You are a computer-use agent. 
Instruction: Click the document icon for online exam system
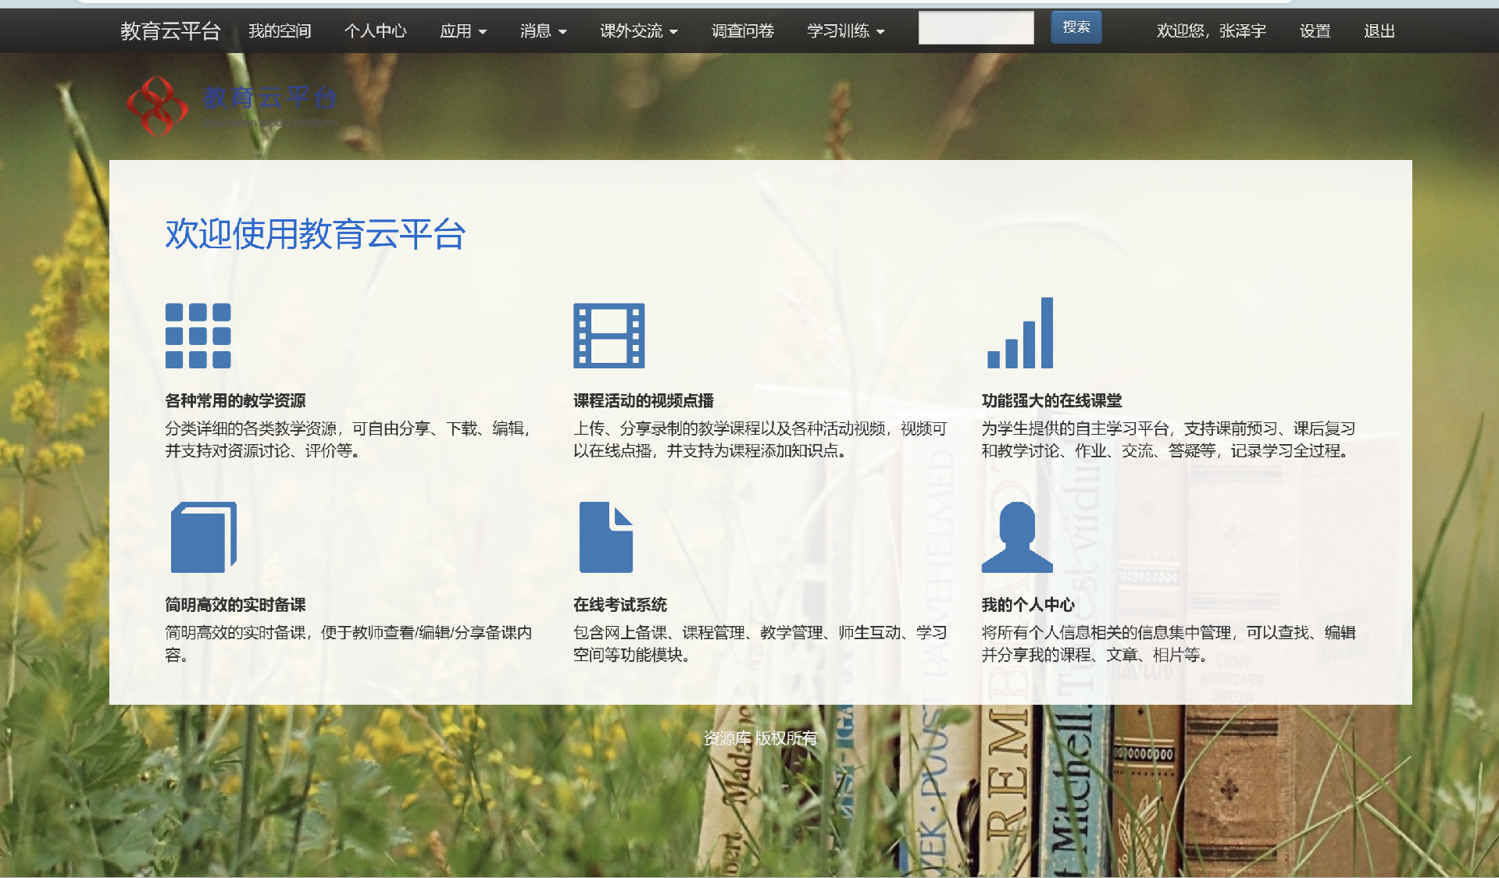click(x=606, y=538)
